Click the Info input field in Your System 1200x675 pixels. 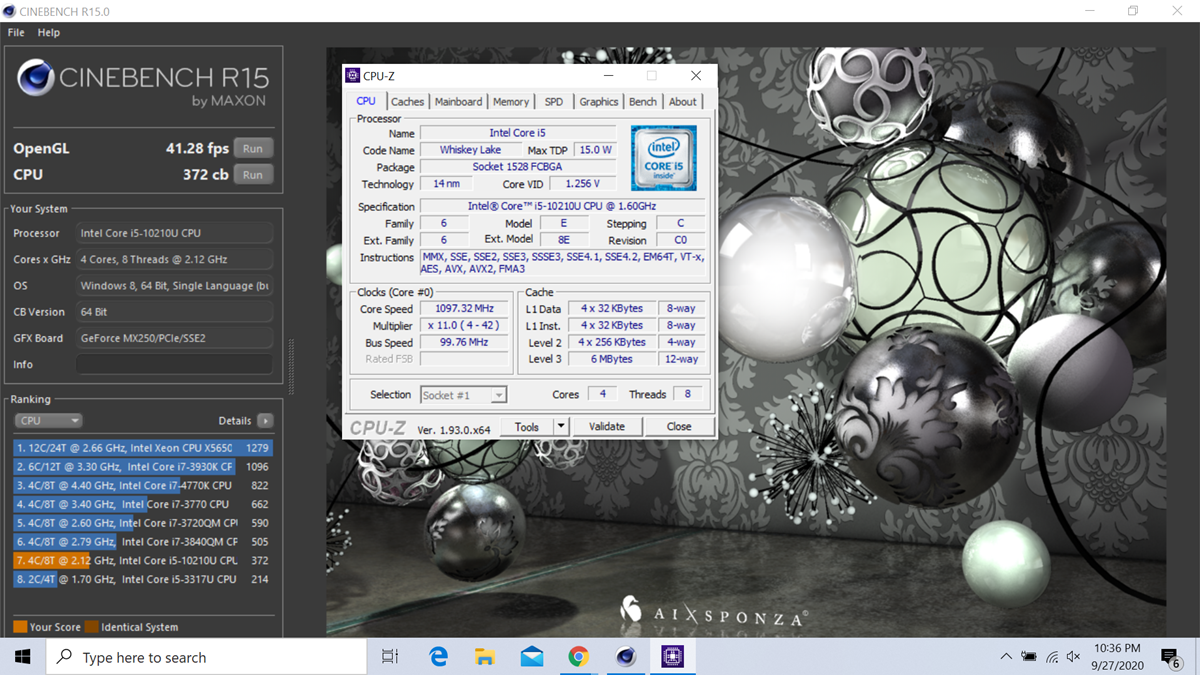tap(175, 364)
